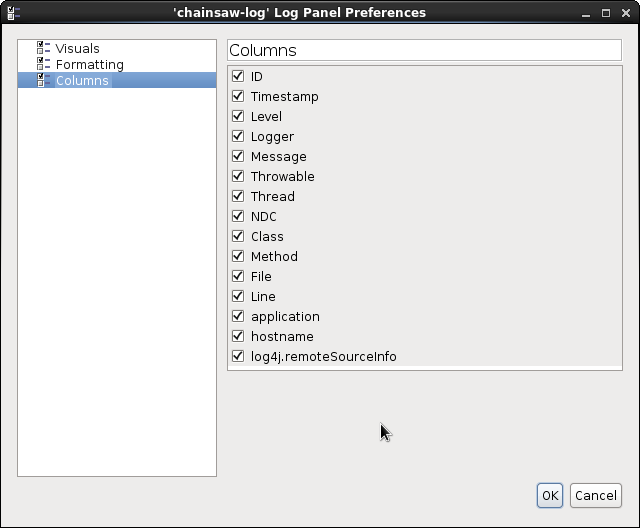Hide the Throwable column
640x528 pixels.
pyautogui.click(x=238, y=176)
